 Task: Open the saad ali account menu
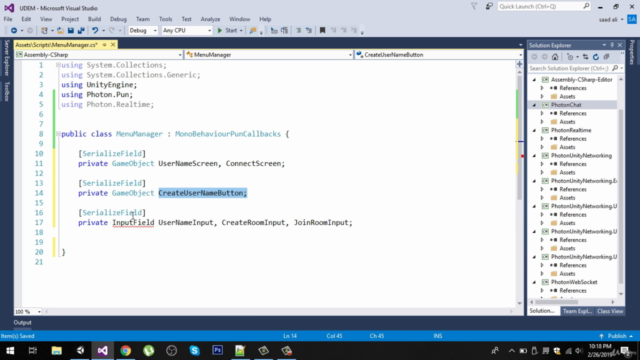(611, 20)
